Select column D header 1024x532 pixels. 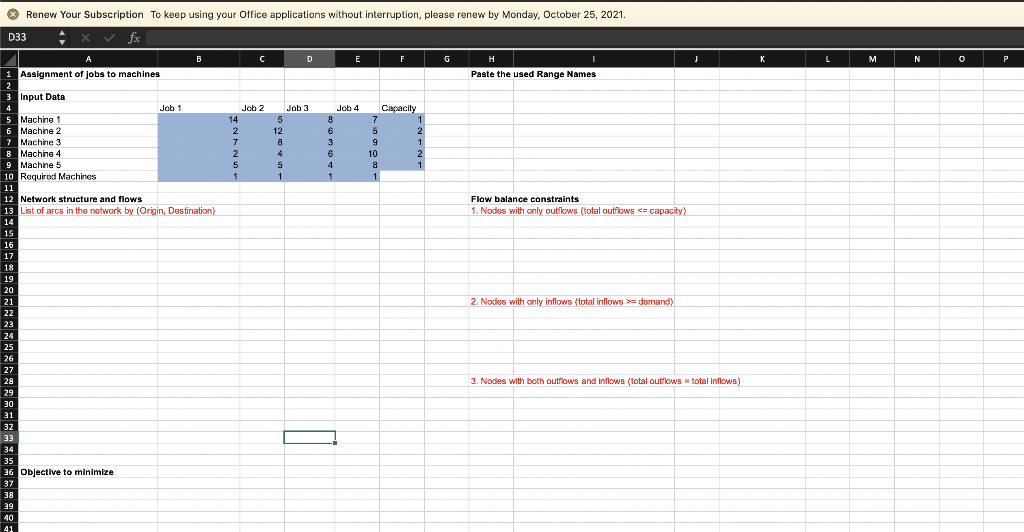pyautogui.click(x=310, y=59)
